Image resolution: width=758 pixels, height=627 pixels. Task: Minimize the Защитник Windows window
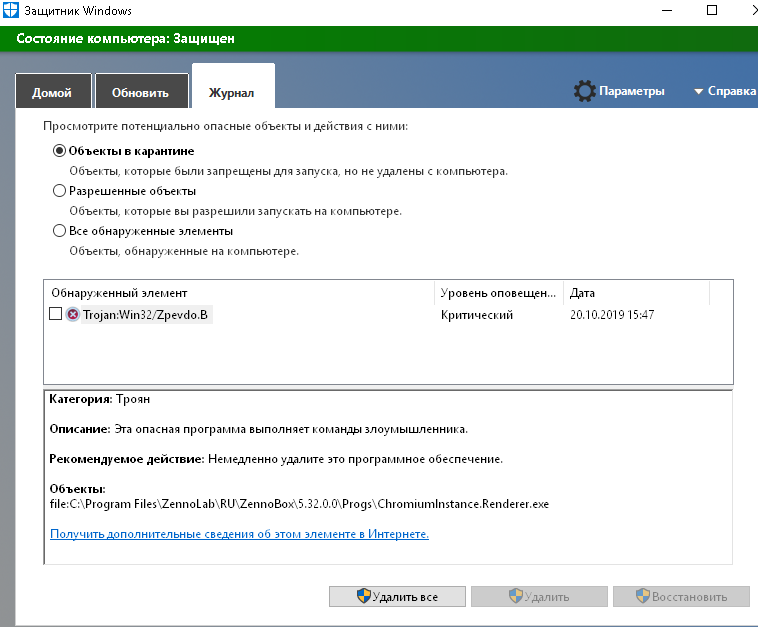coord(667,10)
